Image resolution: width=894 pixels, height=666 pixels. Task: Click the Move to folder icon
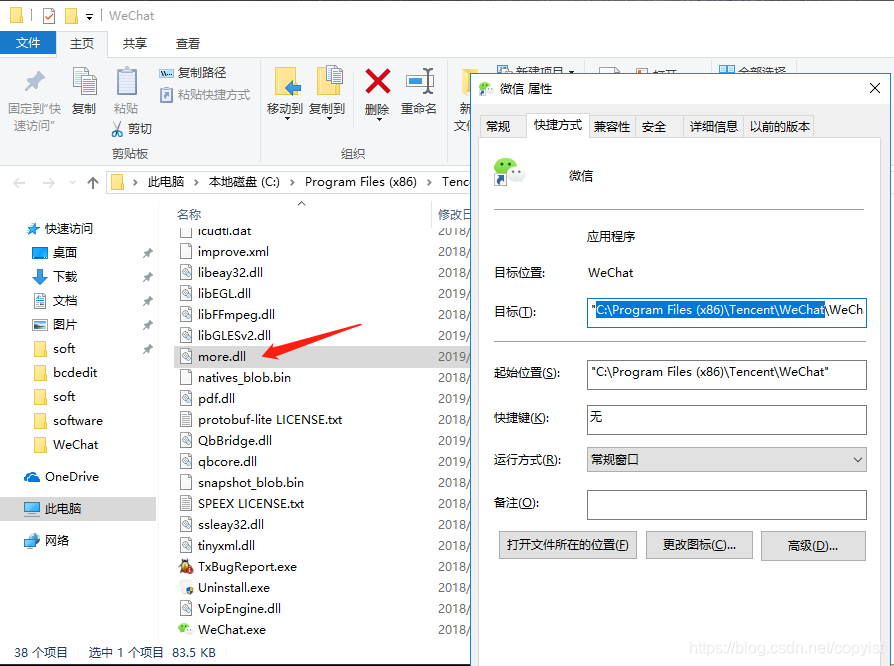(x=287, y=82)
